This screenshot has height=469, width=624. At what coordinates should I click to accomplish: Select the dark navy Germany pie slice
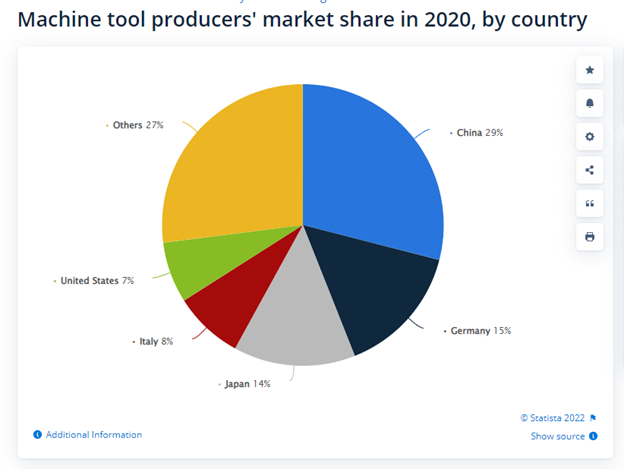pos(377,292)
